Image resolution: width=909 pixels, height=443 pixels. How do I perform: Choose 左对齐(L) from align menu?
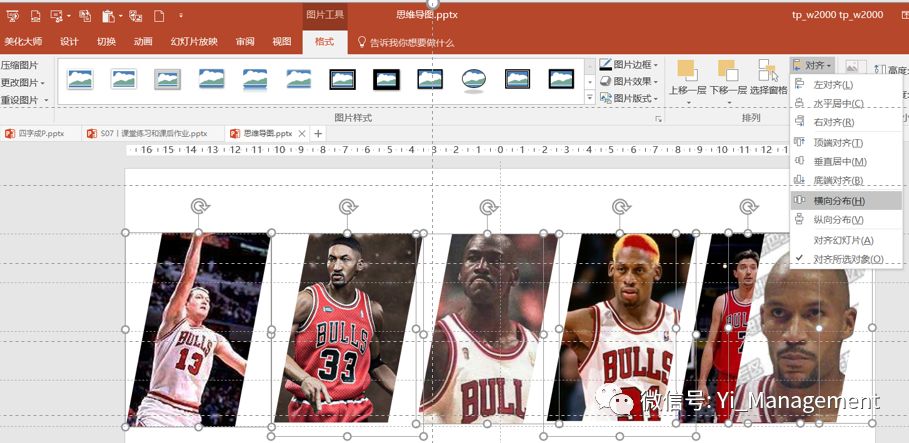click(845, 85)
